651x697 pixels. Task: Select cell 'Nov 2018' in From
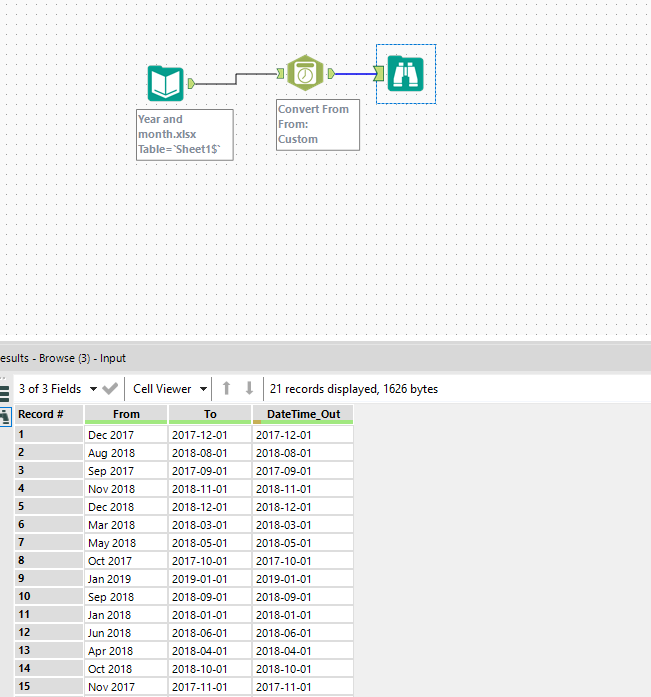[126, 489]
